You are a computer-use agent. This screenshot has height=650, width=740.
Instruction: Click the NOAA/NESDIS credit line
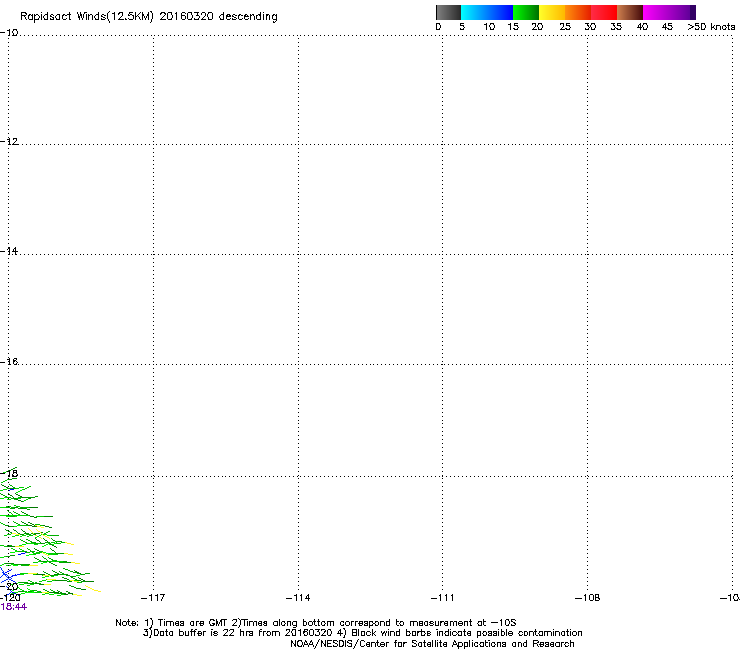[432, 644]
